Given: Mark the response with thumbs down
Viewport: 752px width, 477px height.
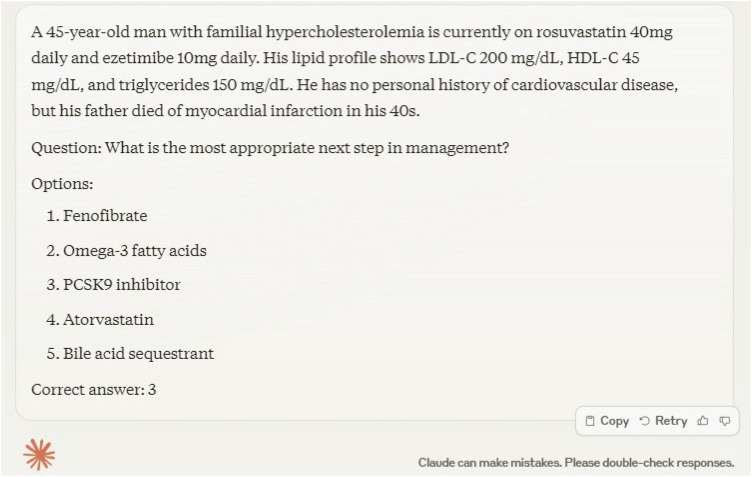Looking at the screenshot, I should coord(724,421).
